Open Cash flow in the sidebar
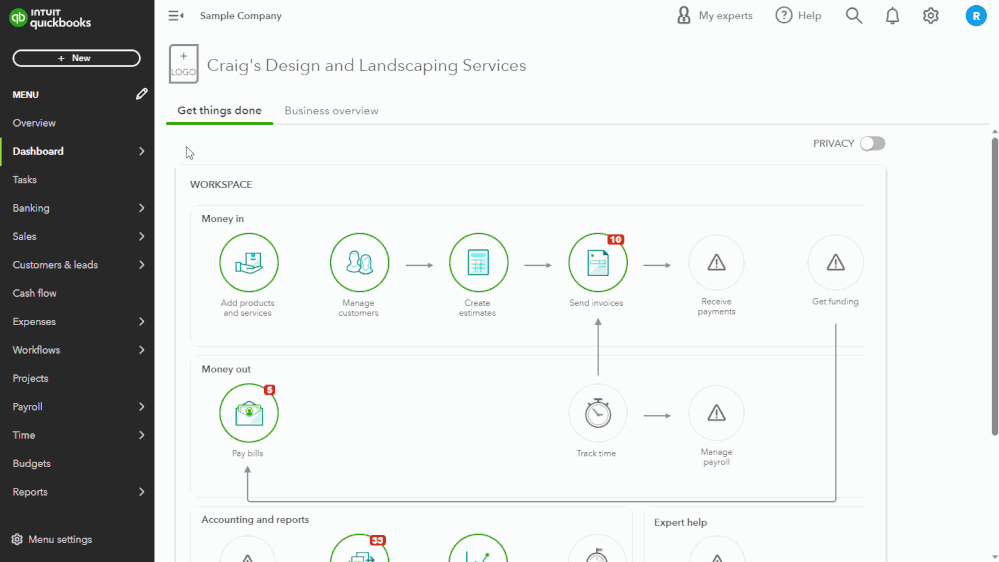Image resolution: width=999 pixels, height=562 pixels. click(34, 293)
